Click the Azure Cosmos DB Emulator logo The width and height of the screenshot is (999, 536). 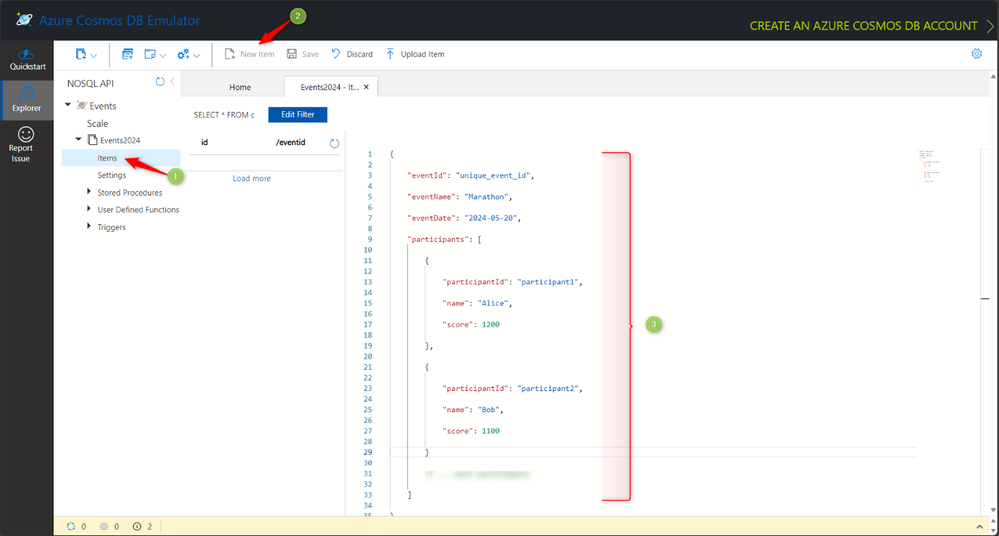[x=24, y=20]
